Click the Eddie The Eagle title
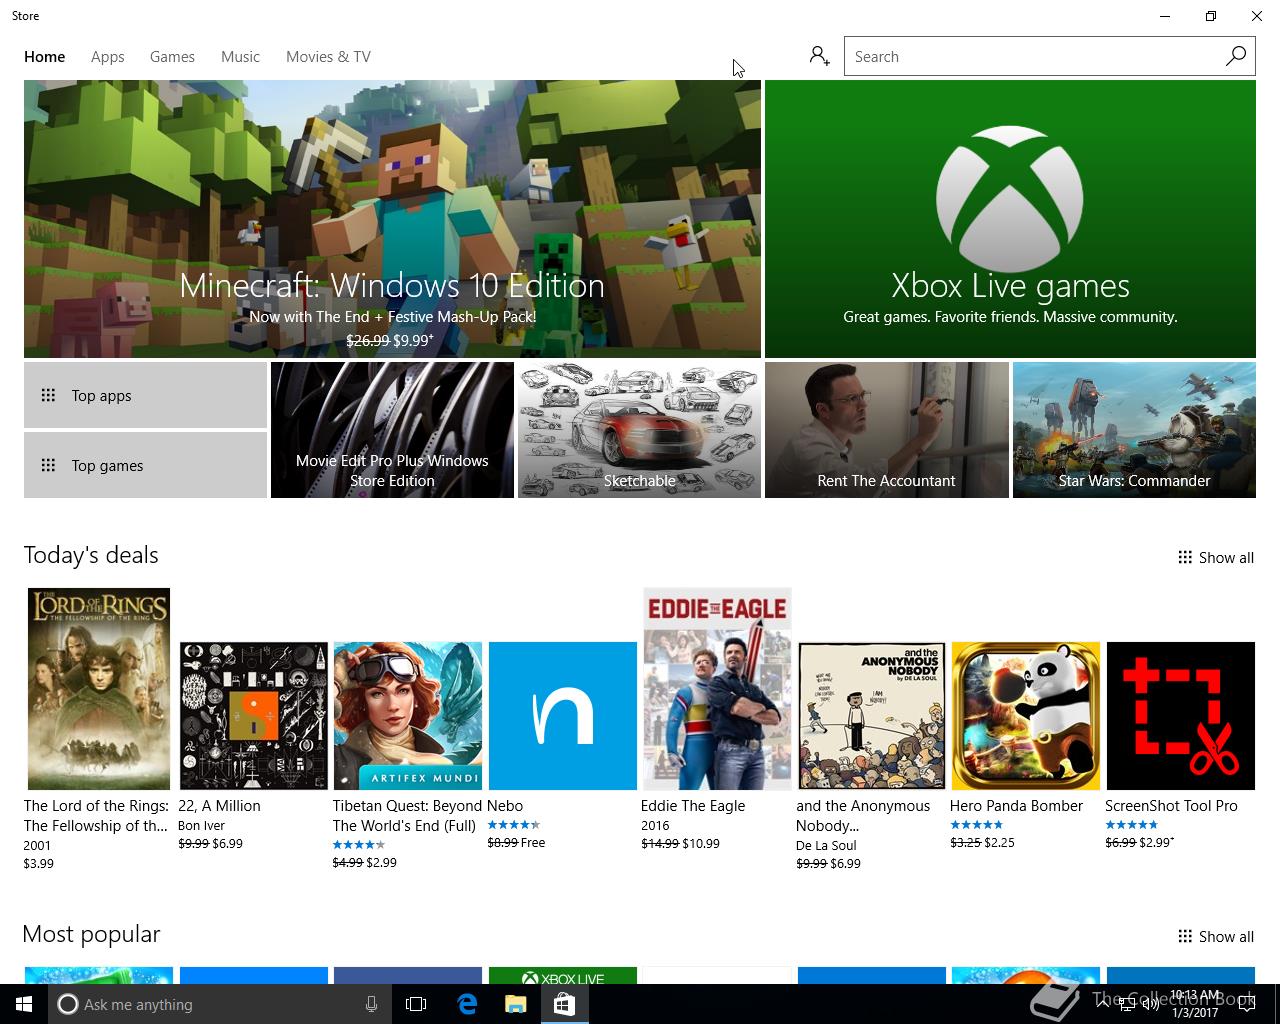1280x1024 pixels. (x=693, y=806)
